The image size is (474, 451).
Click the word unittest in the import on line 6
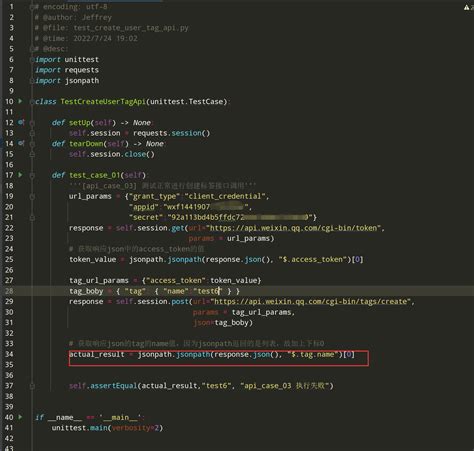coord(82,60)
